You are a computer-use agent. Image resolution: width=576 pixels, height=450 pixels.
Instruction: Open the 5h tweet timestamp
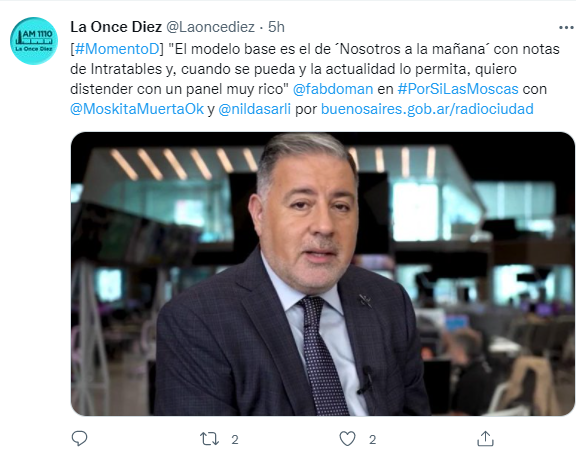point(276,27)
